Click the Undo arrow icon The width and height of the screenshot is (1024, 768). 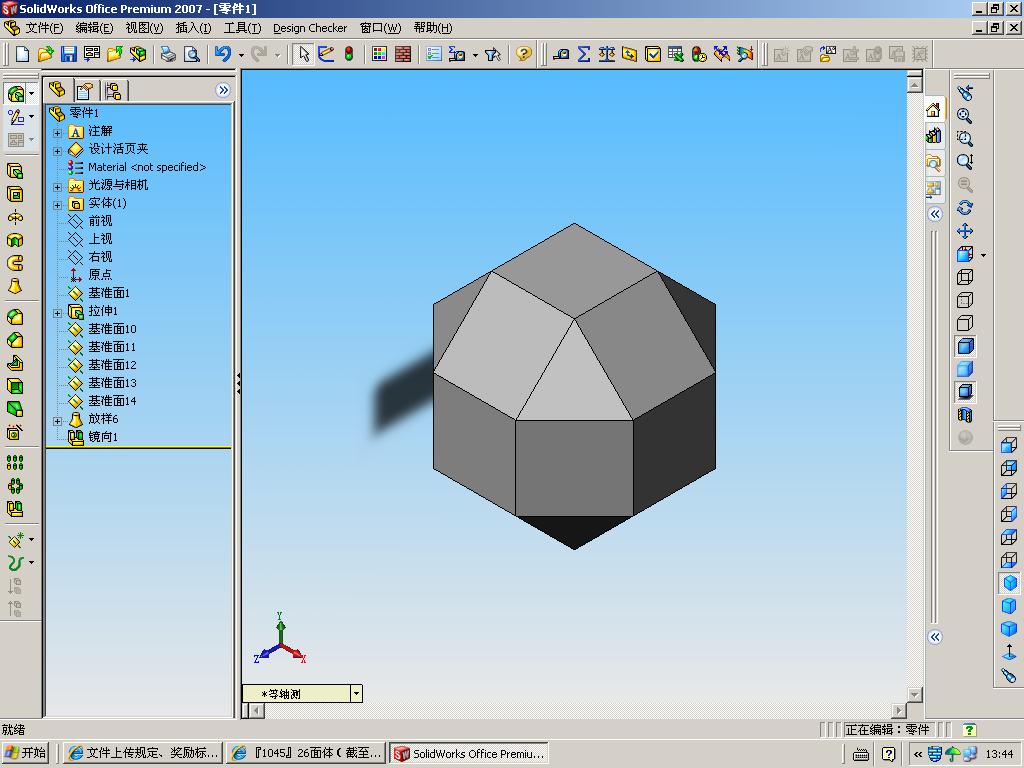[x=223, y=54]
